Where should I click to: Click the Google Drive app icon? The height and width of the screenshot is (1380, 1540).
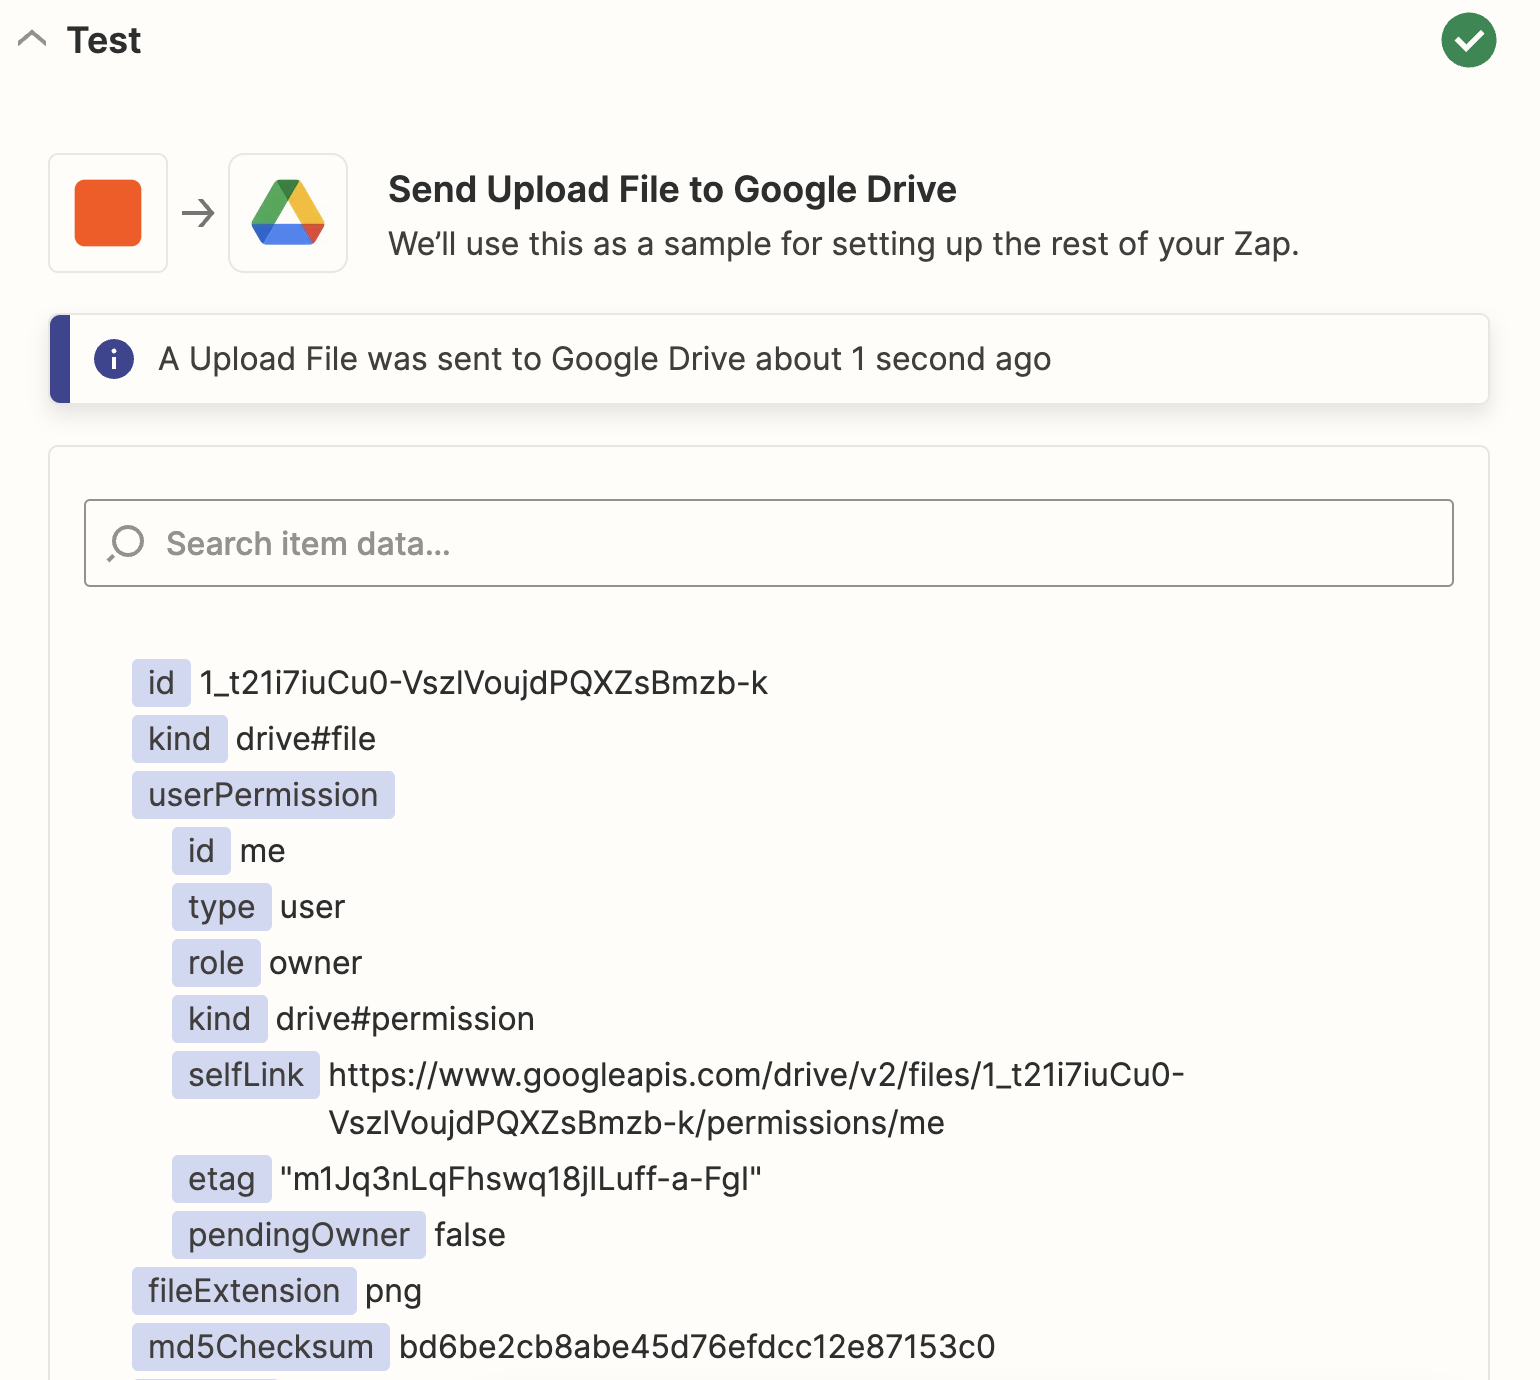coord(288,213)
